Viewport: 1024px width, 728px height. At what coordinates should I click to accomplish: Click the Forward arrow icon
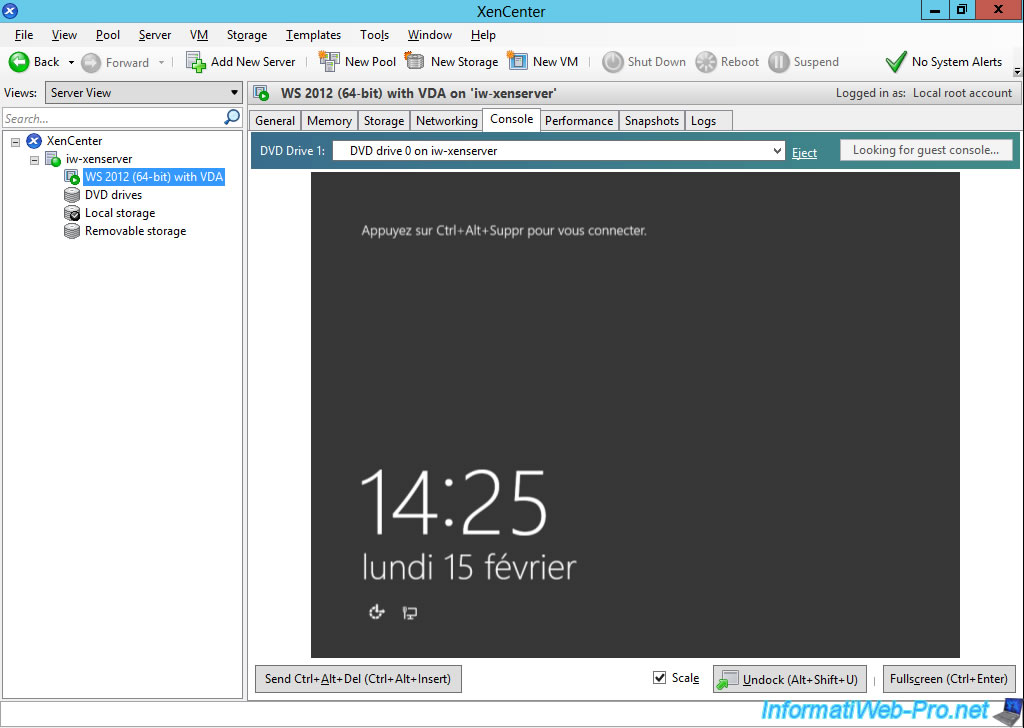click(91, 63)
